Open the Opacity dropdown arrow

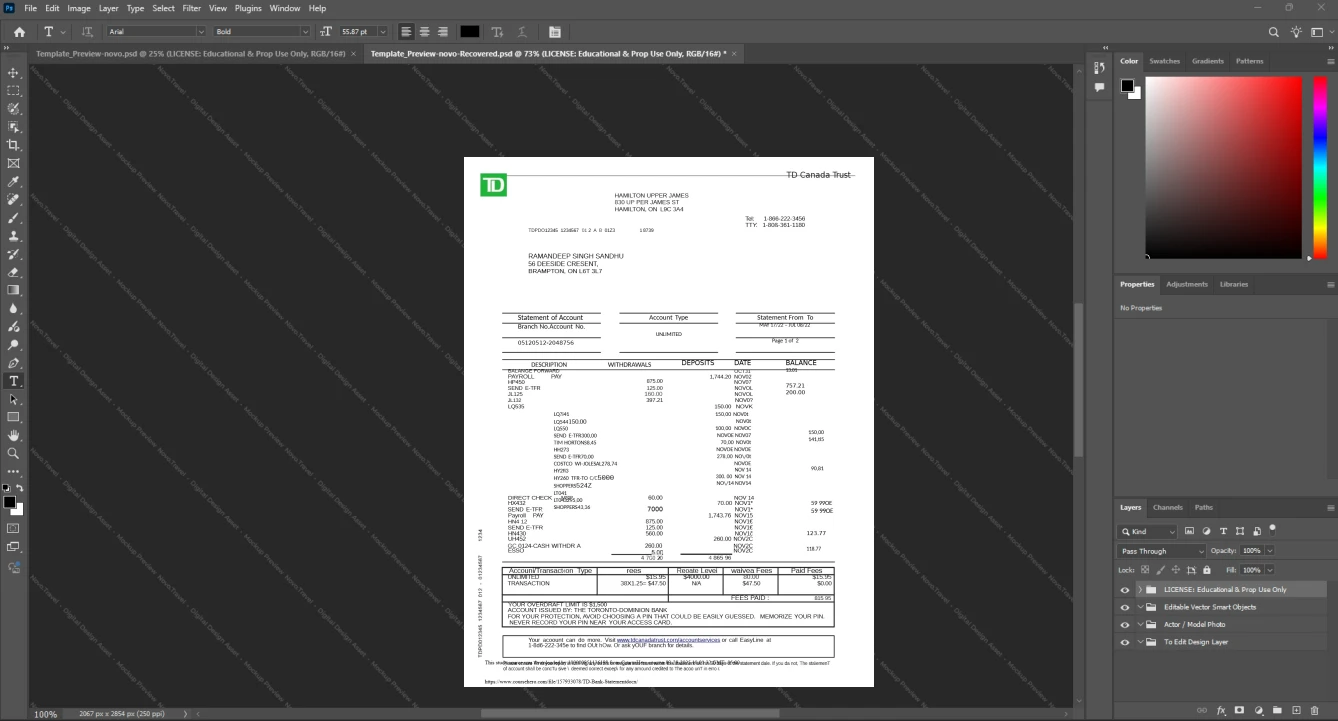click(x=1270, y=551)
